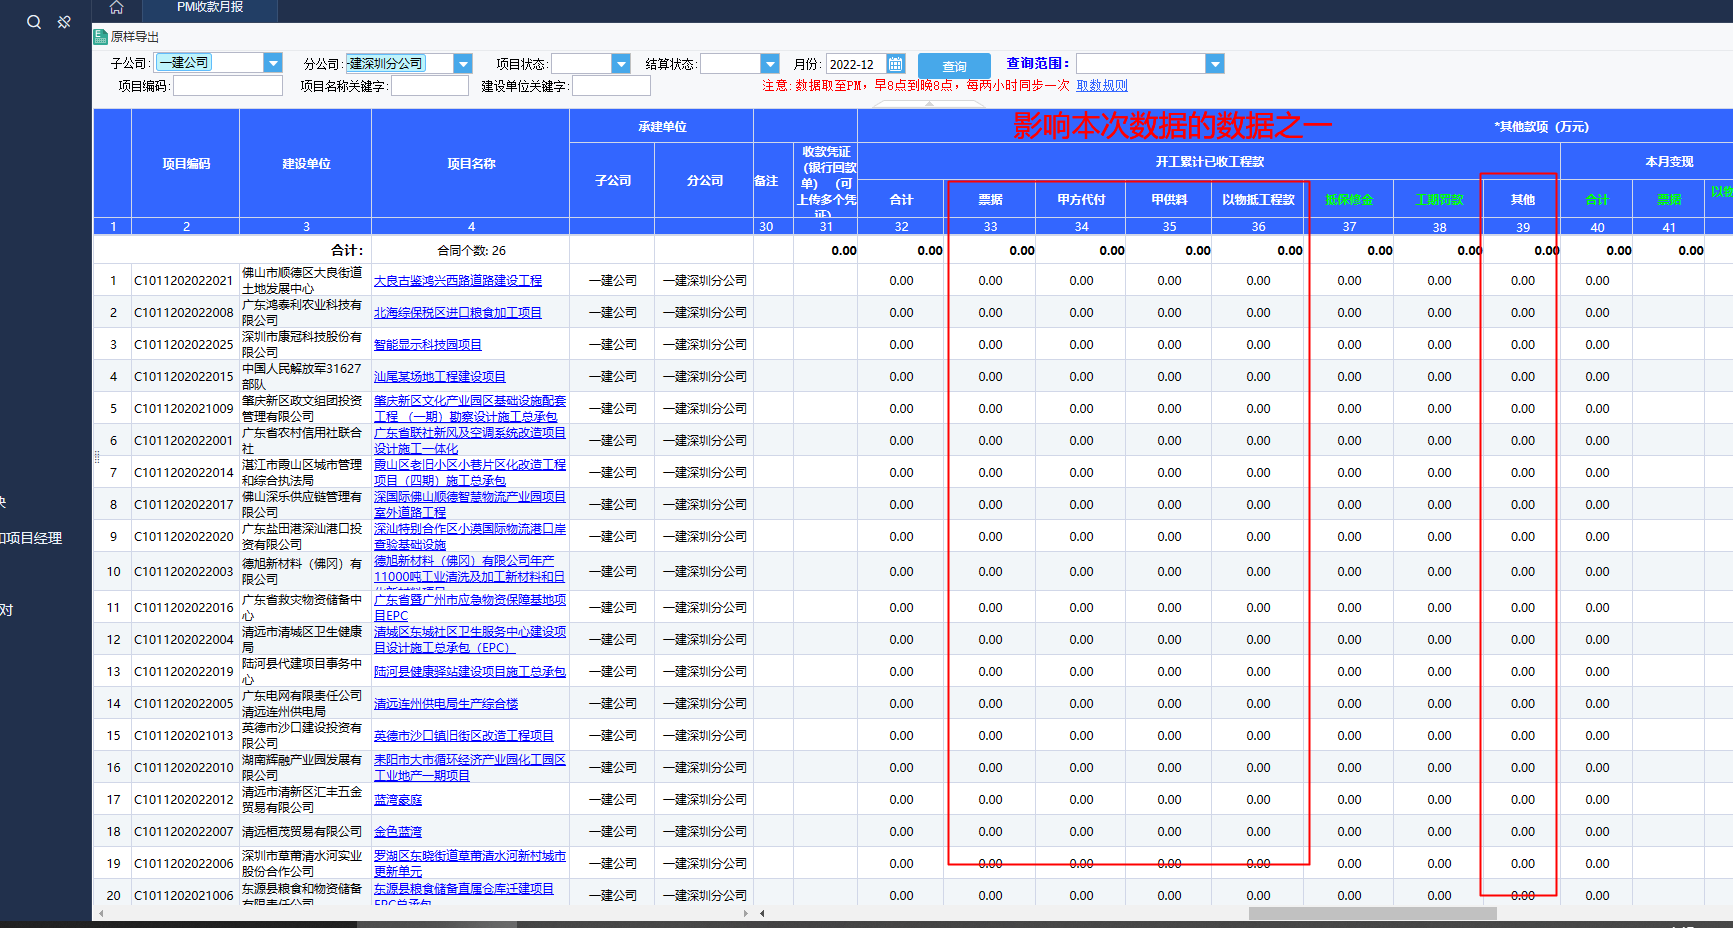The width and height of the screenshot is (1733, 928).
Task: Focus the 项目编码 input field
Action: (x=228, y=86)
